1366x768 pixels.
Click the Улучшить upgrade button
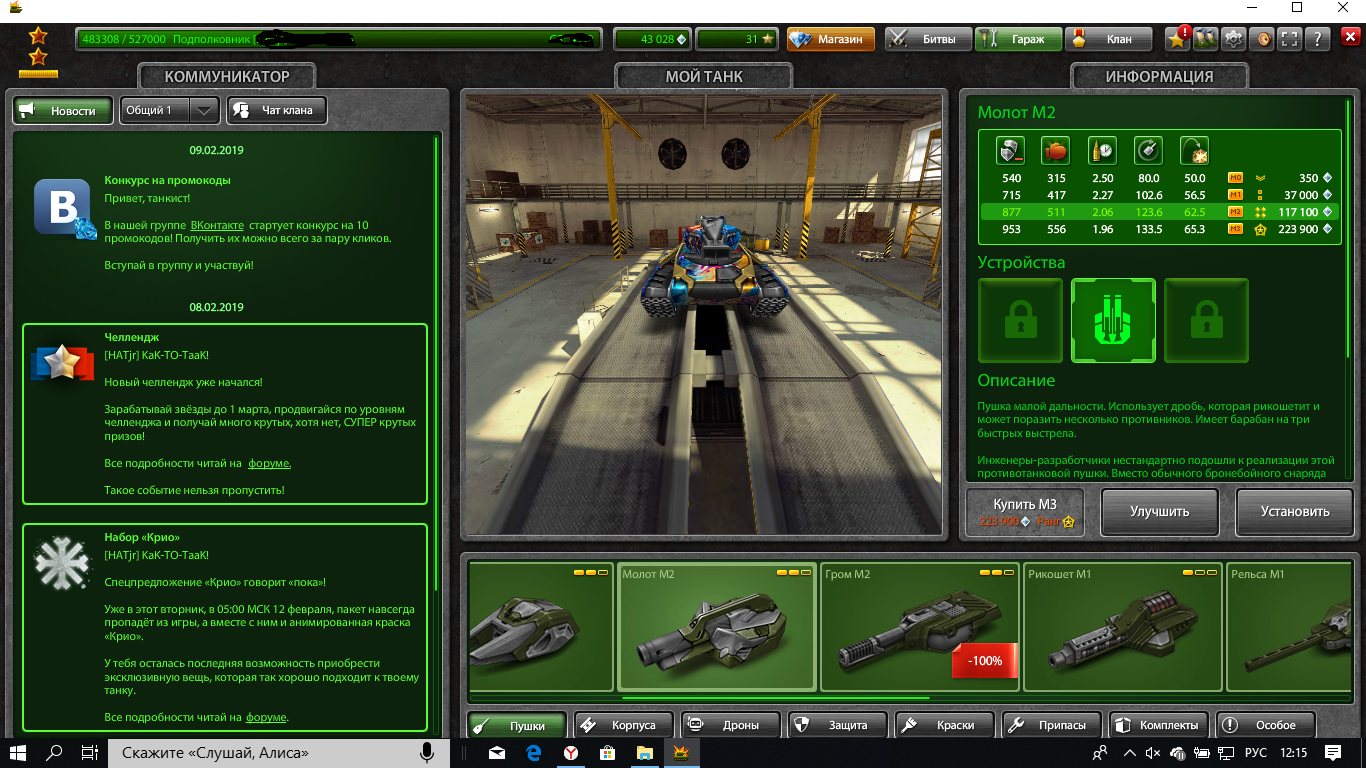point(1160,512)
